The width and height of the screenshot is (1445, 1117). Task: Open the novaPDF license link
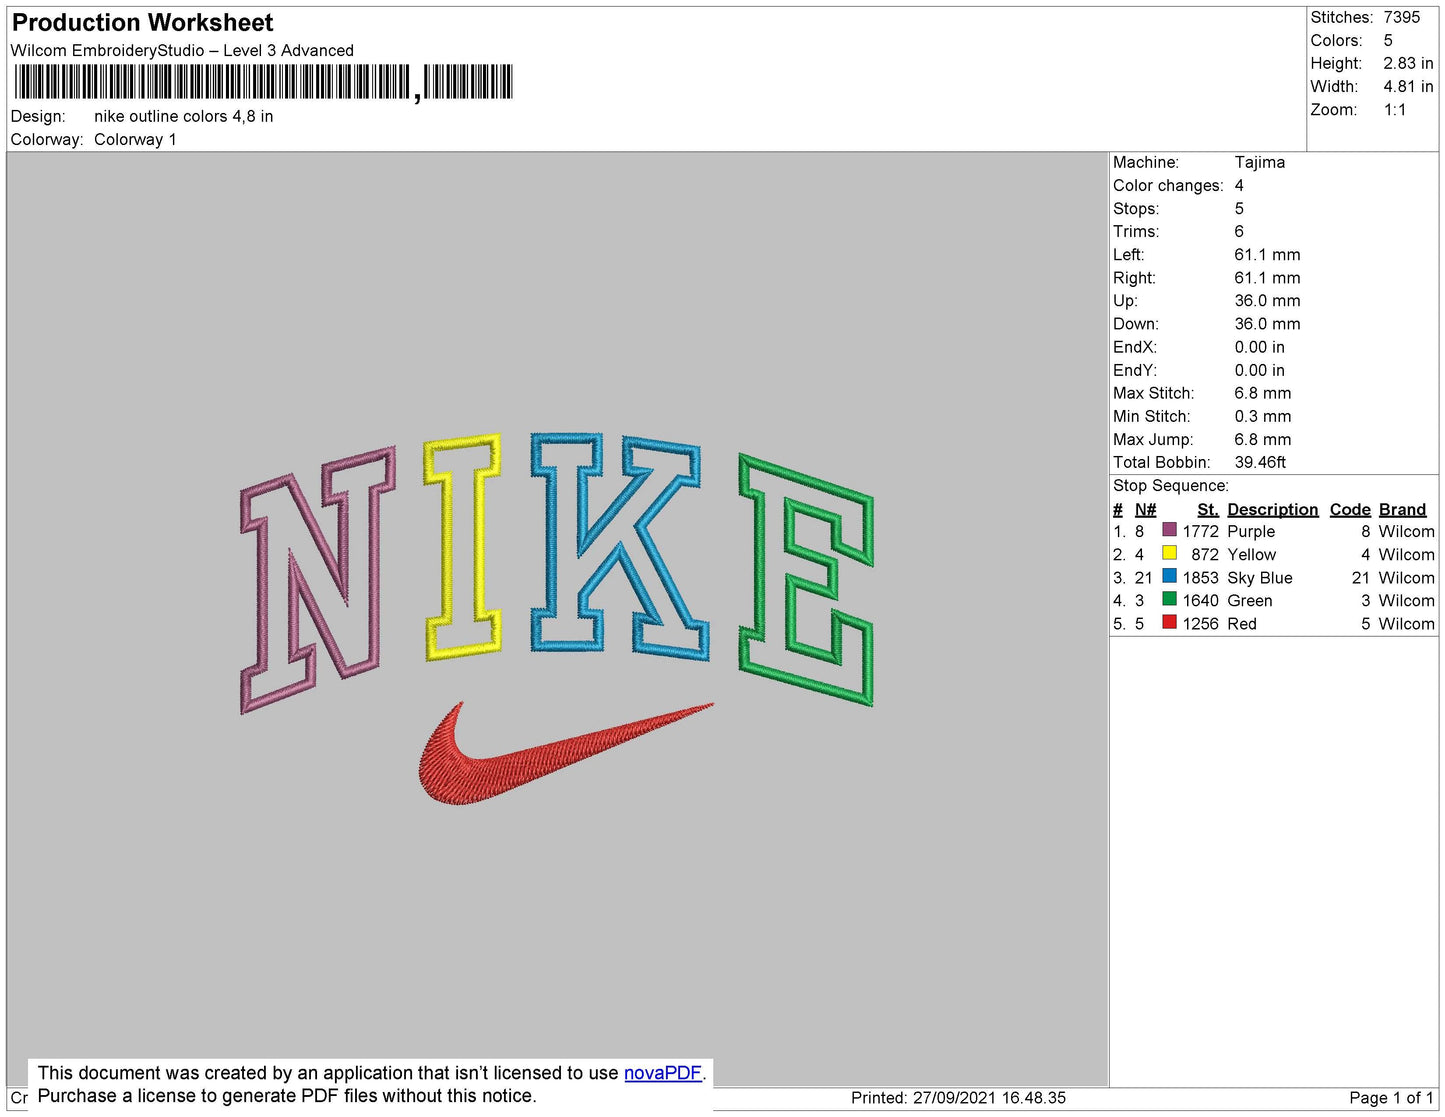point(663,1072)
